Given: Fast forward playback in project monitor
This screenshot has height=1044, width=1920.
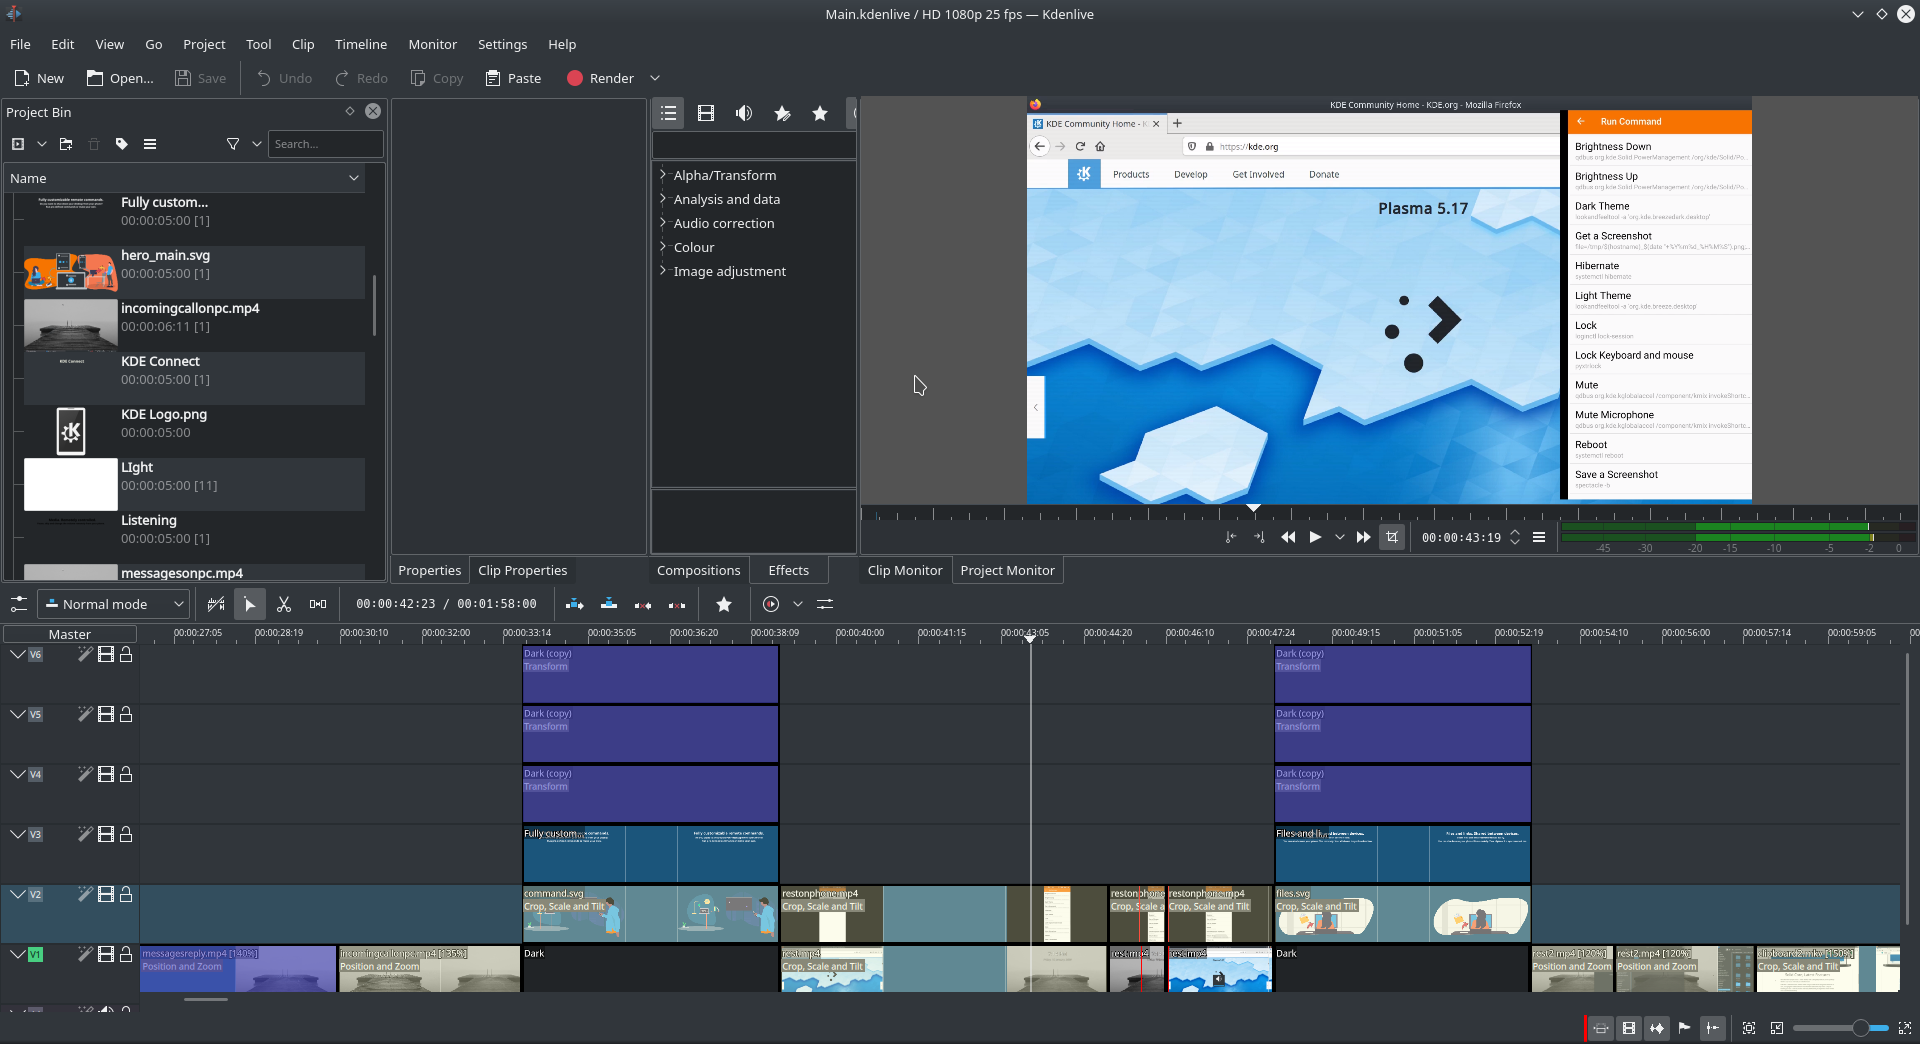Looking at the screenshot, I should 1363,537.
